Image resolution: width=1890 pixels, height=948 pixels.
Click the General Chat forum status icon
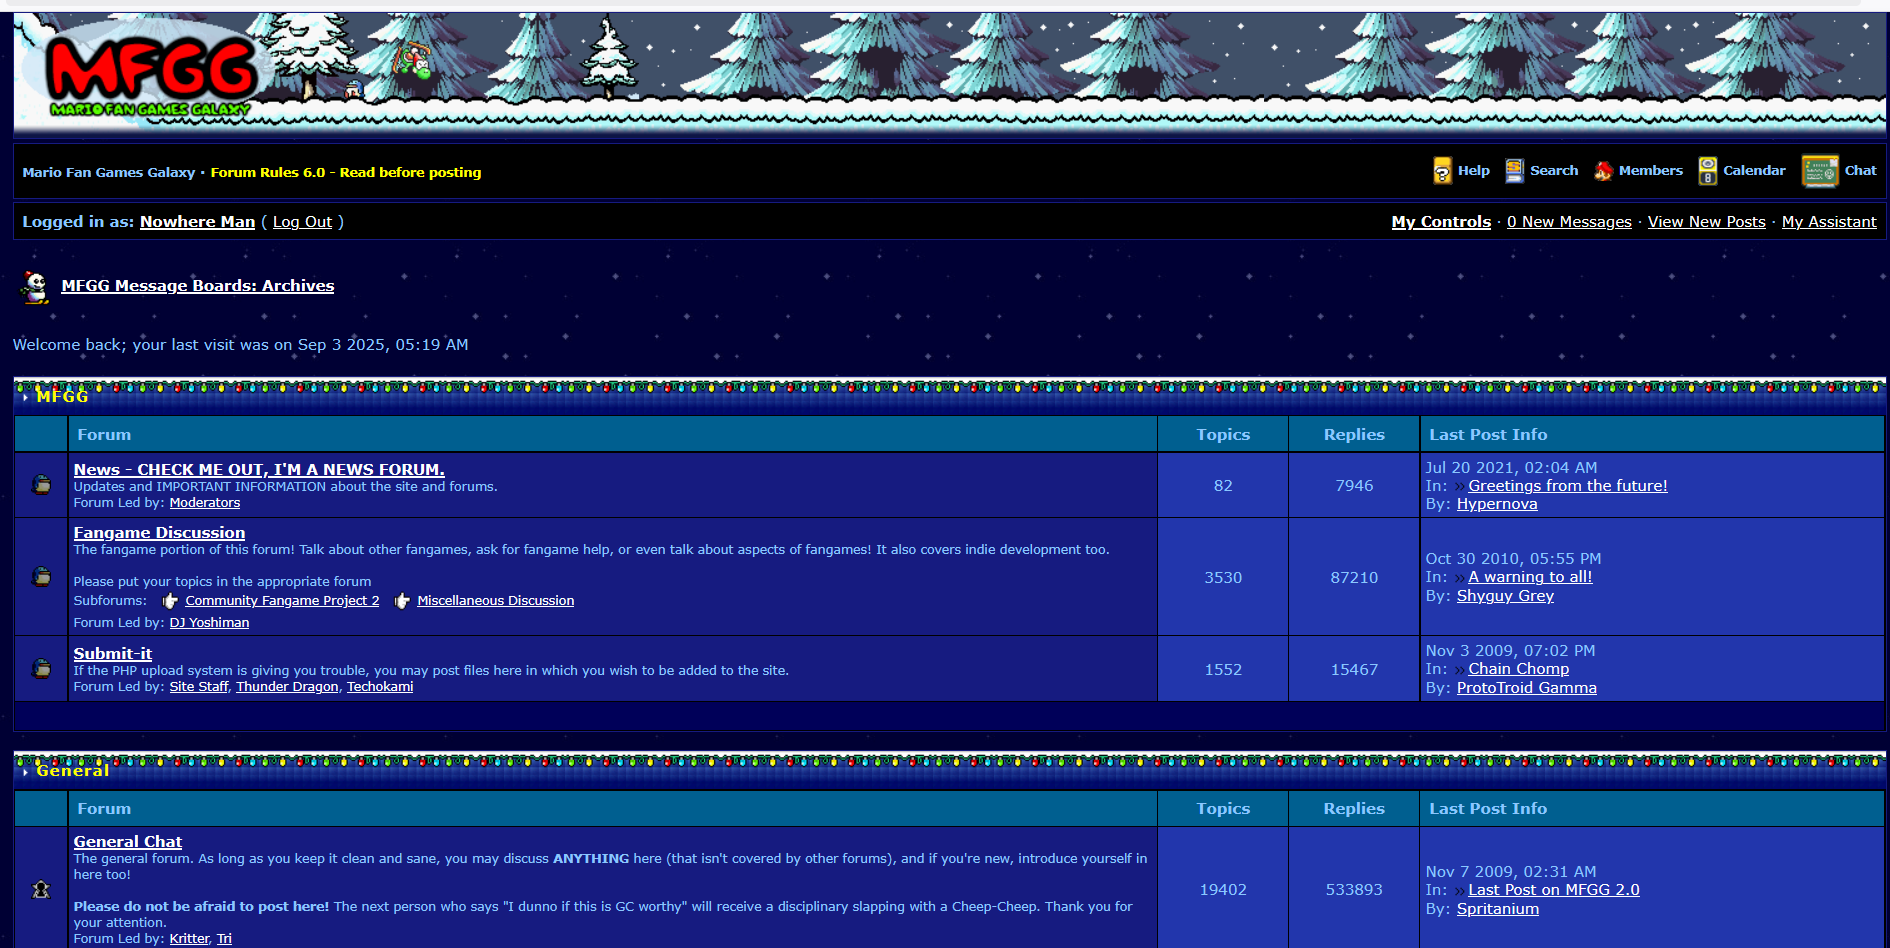pyautogui.click(x=42, y=889)
